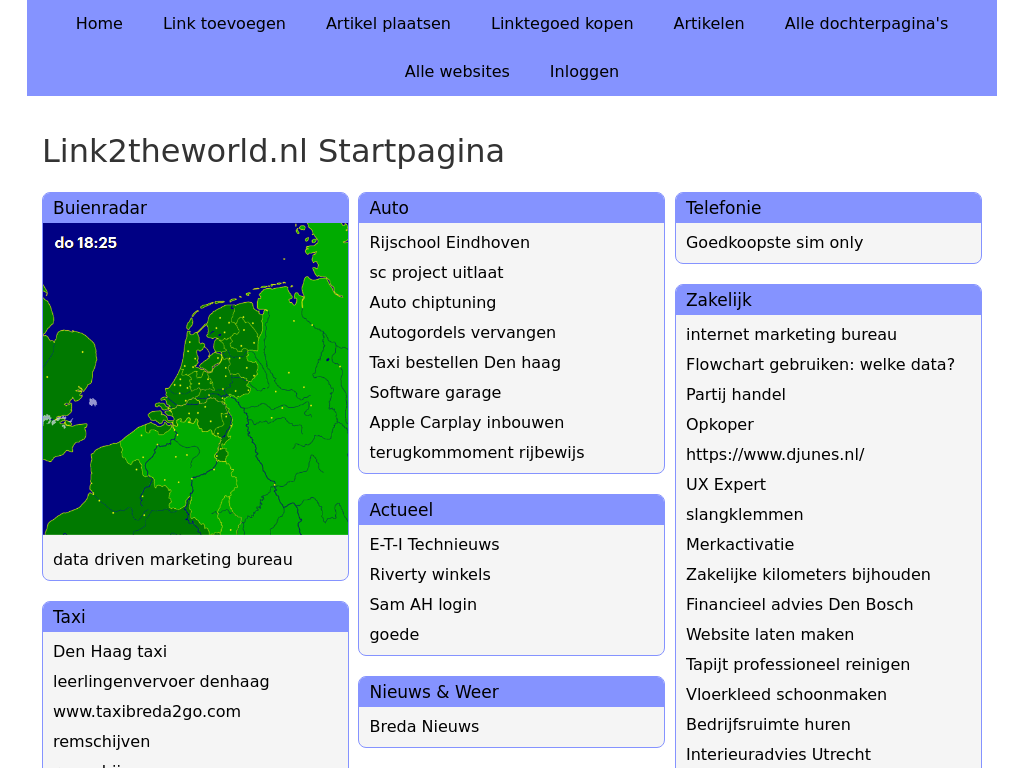Click Apple Carplay inbouwen link
The image size is (1024, 768).
click(466, 422)
